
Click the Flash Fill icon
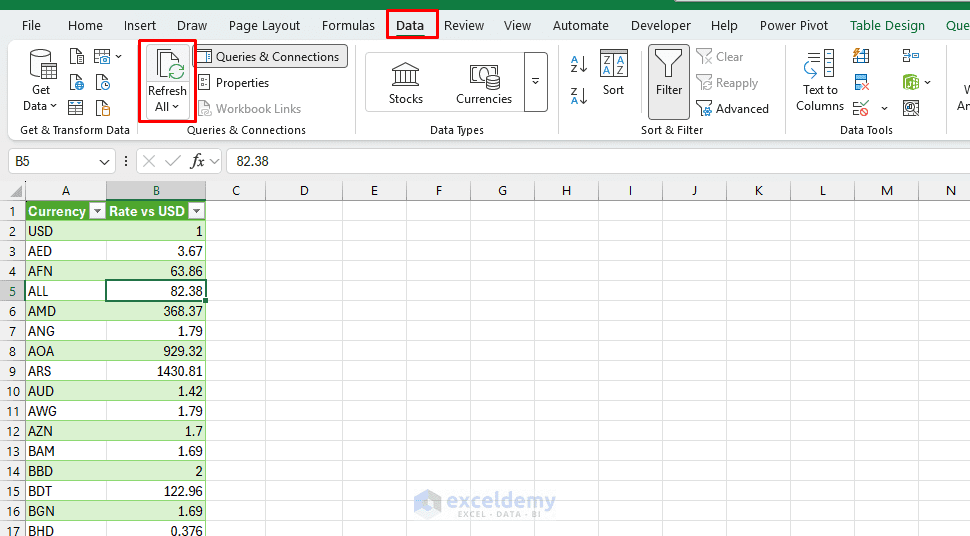pyautogui.click(x=861, y=56)
